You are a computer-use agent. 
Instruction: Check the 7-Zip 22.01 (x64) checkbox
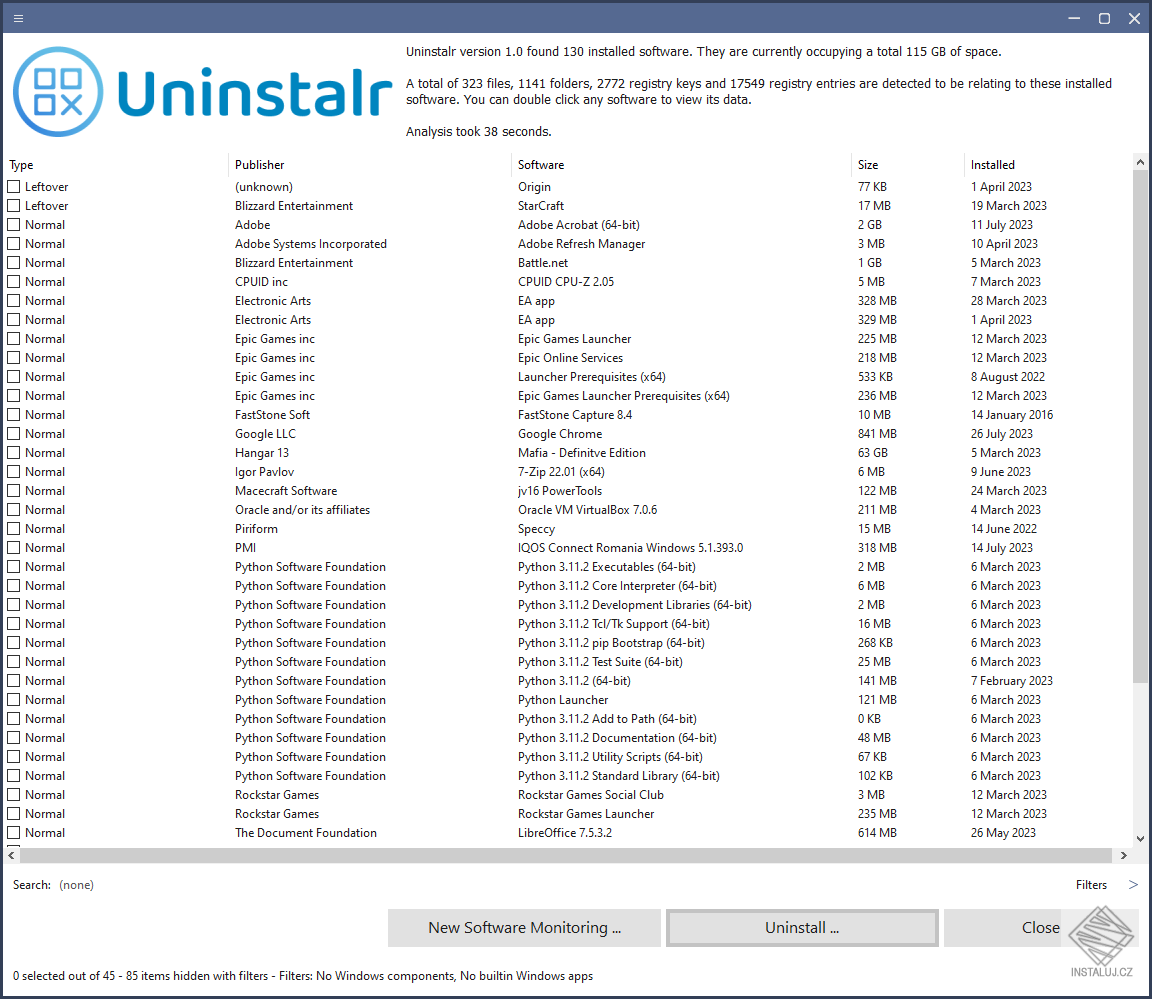click(x=13, y=472)
